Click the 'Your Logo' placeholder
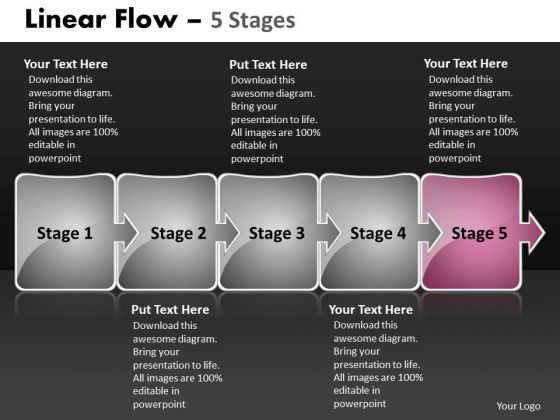Image resolution: width=560 pixels, height=420 pixels. [x=519, y=406]
